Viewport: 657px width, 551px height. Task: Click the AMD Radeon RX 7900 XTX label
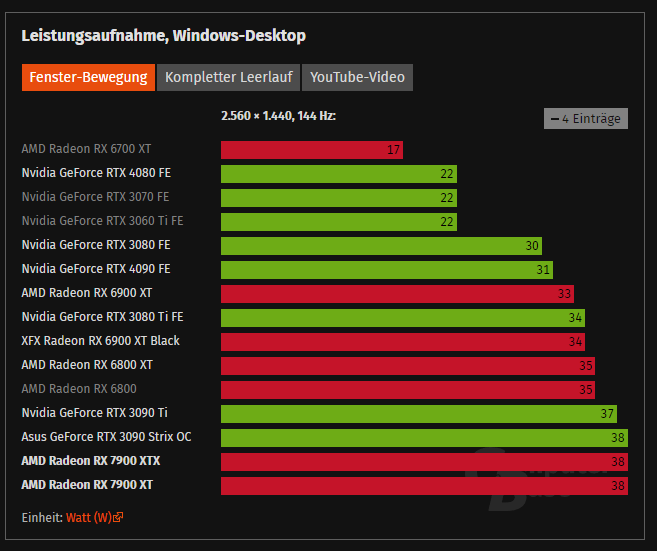click(91, 461)
